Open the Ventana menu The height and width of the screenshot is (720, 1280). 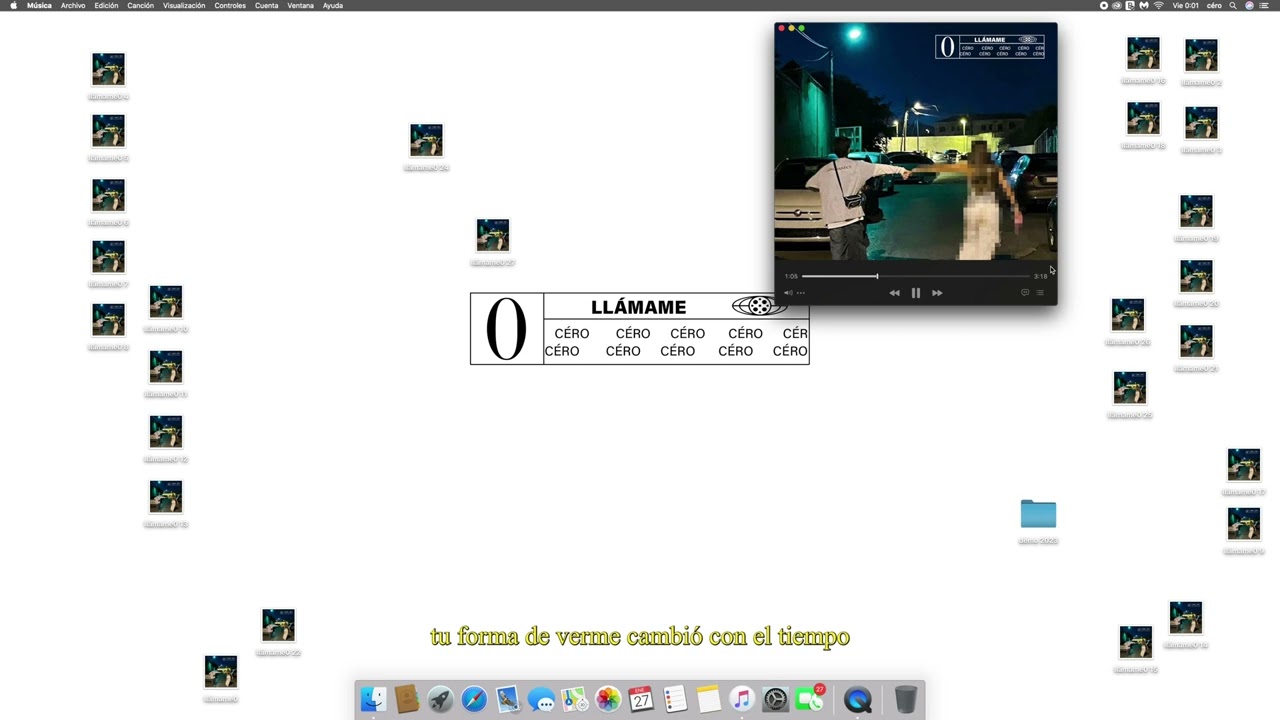tap(300, 5)
